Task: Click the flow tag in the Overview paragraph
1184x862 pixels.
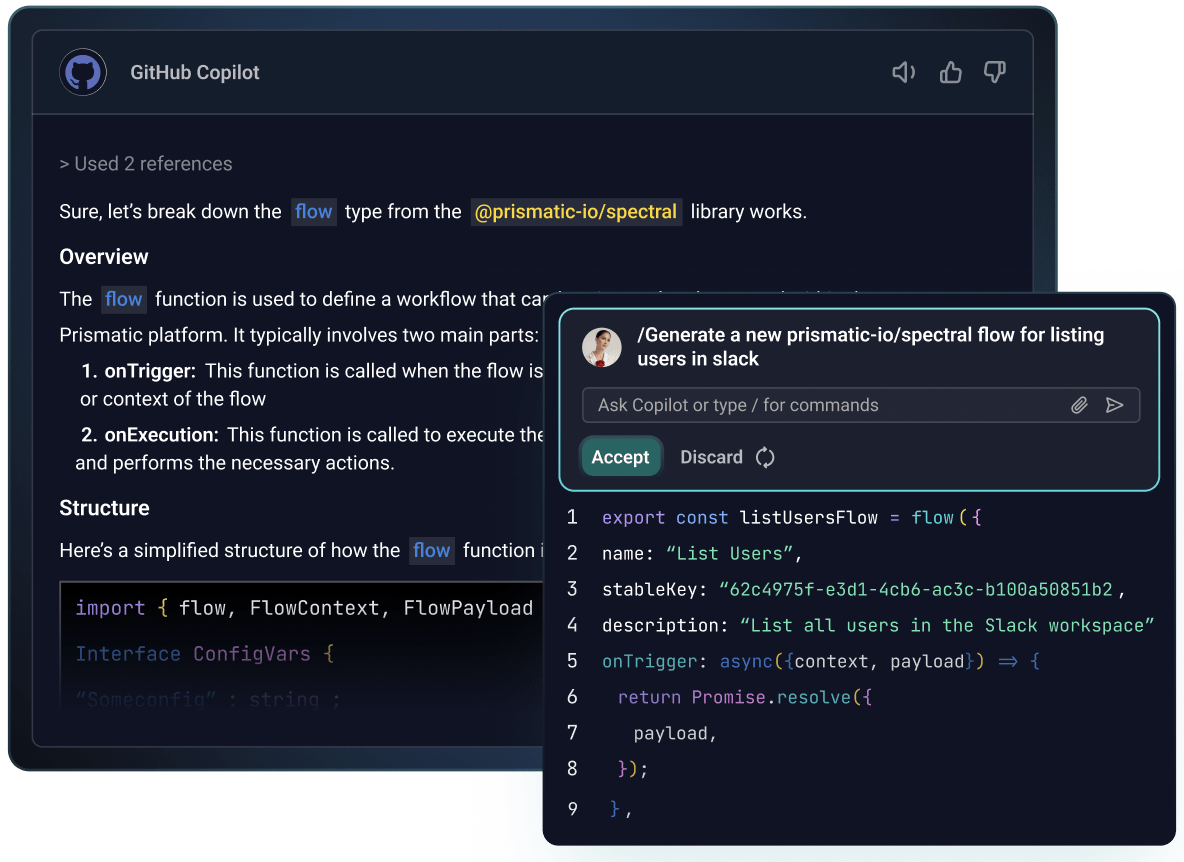Action: point(123,299)
